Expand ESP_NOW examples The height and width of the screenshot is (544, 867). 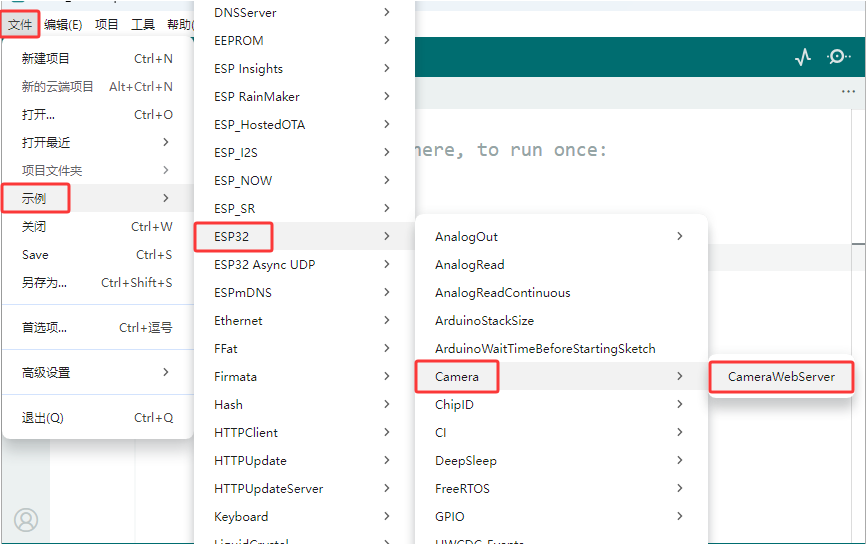[x=304, y=180]
